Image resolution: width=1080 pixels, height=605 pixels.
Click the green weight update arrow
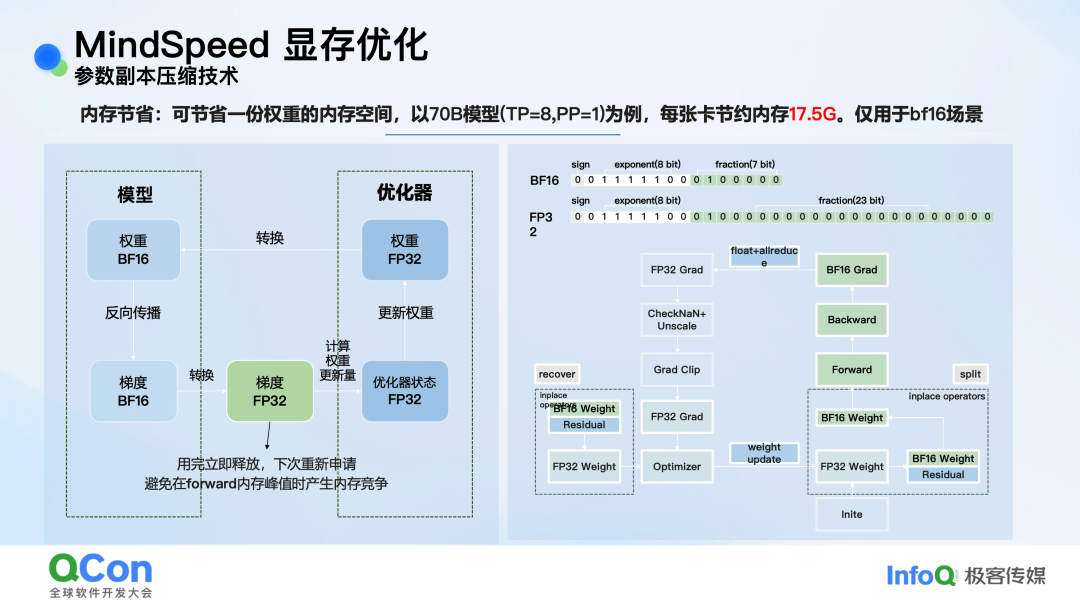(764, 452)
